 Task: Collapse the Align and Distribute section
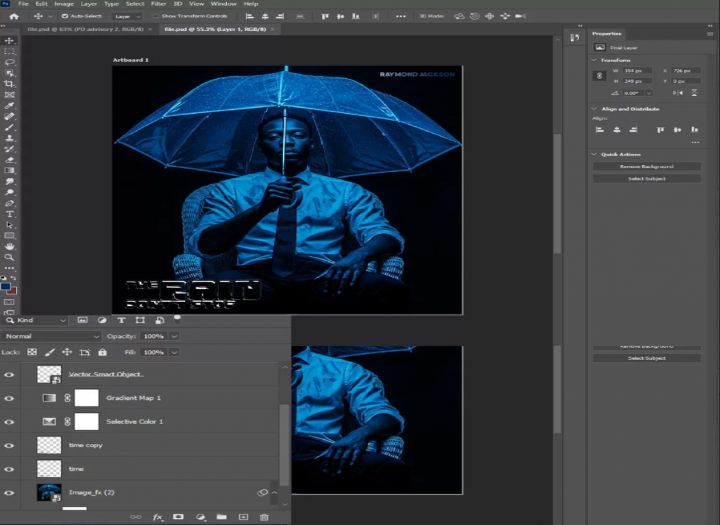pyautogui.click(x=594, y=109)
